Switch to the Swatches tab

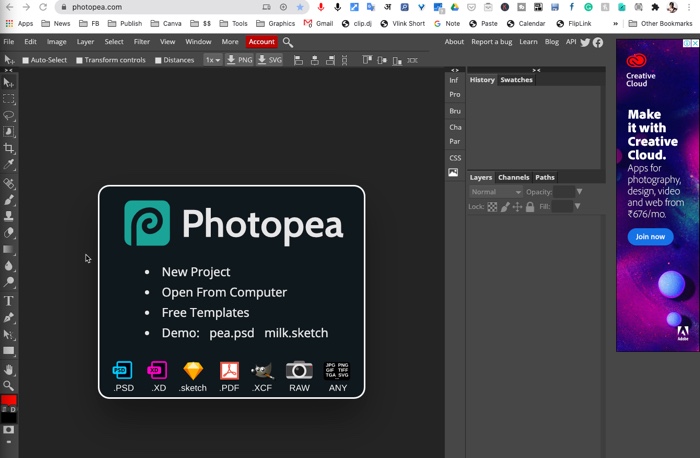pyautogui.click(x=516, y=80)
